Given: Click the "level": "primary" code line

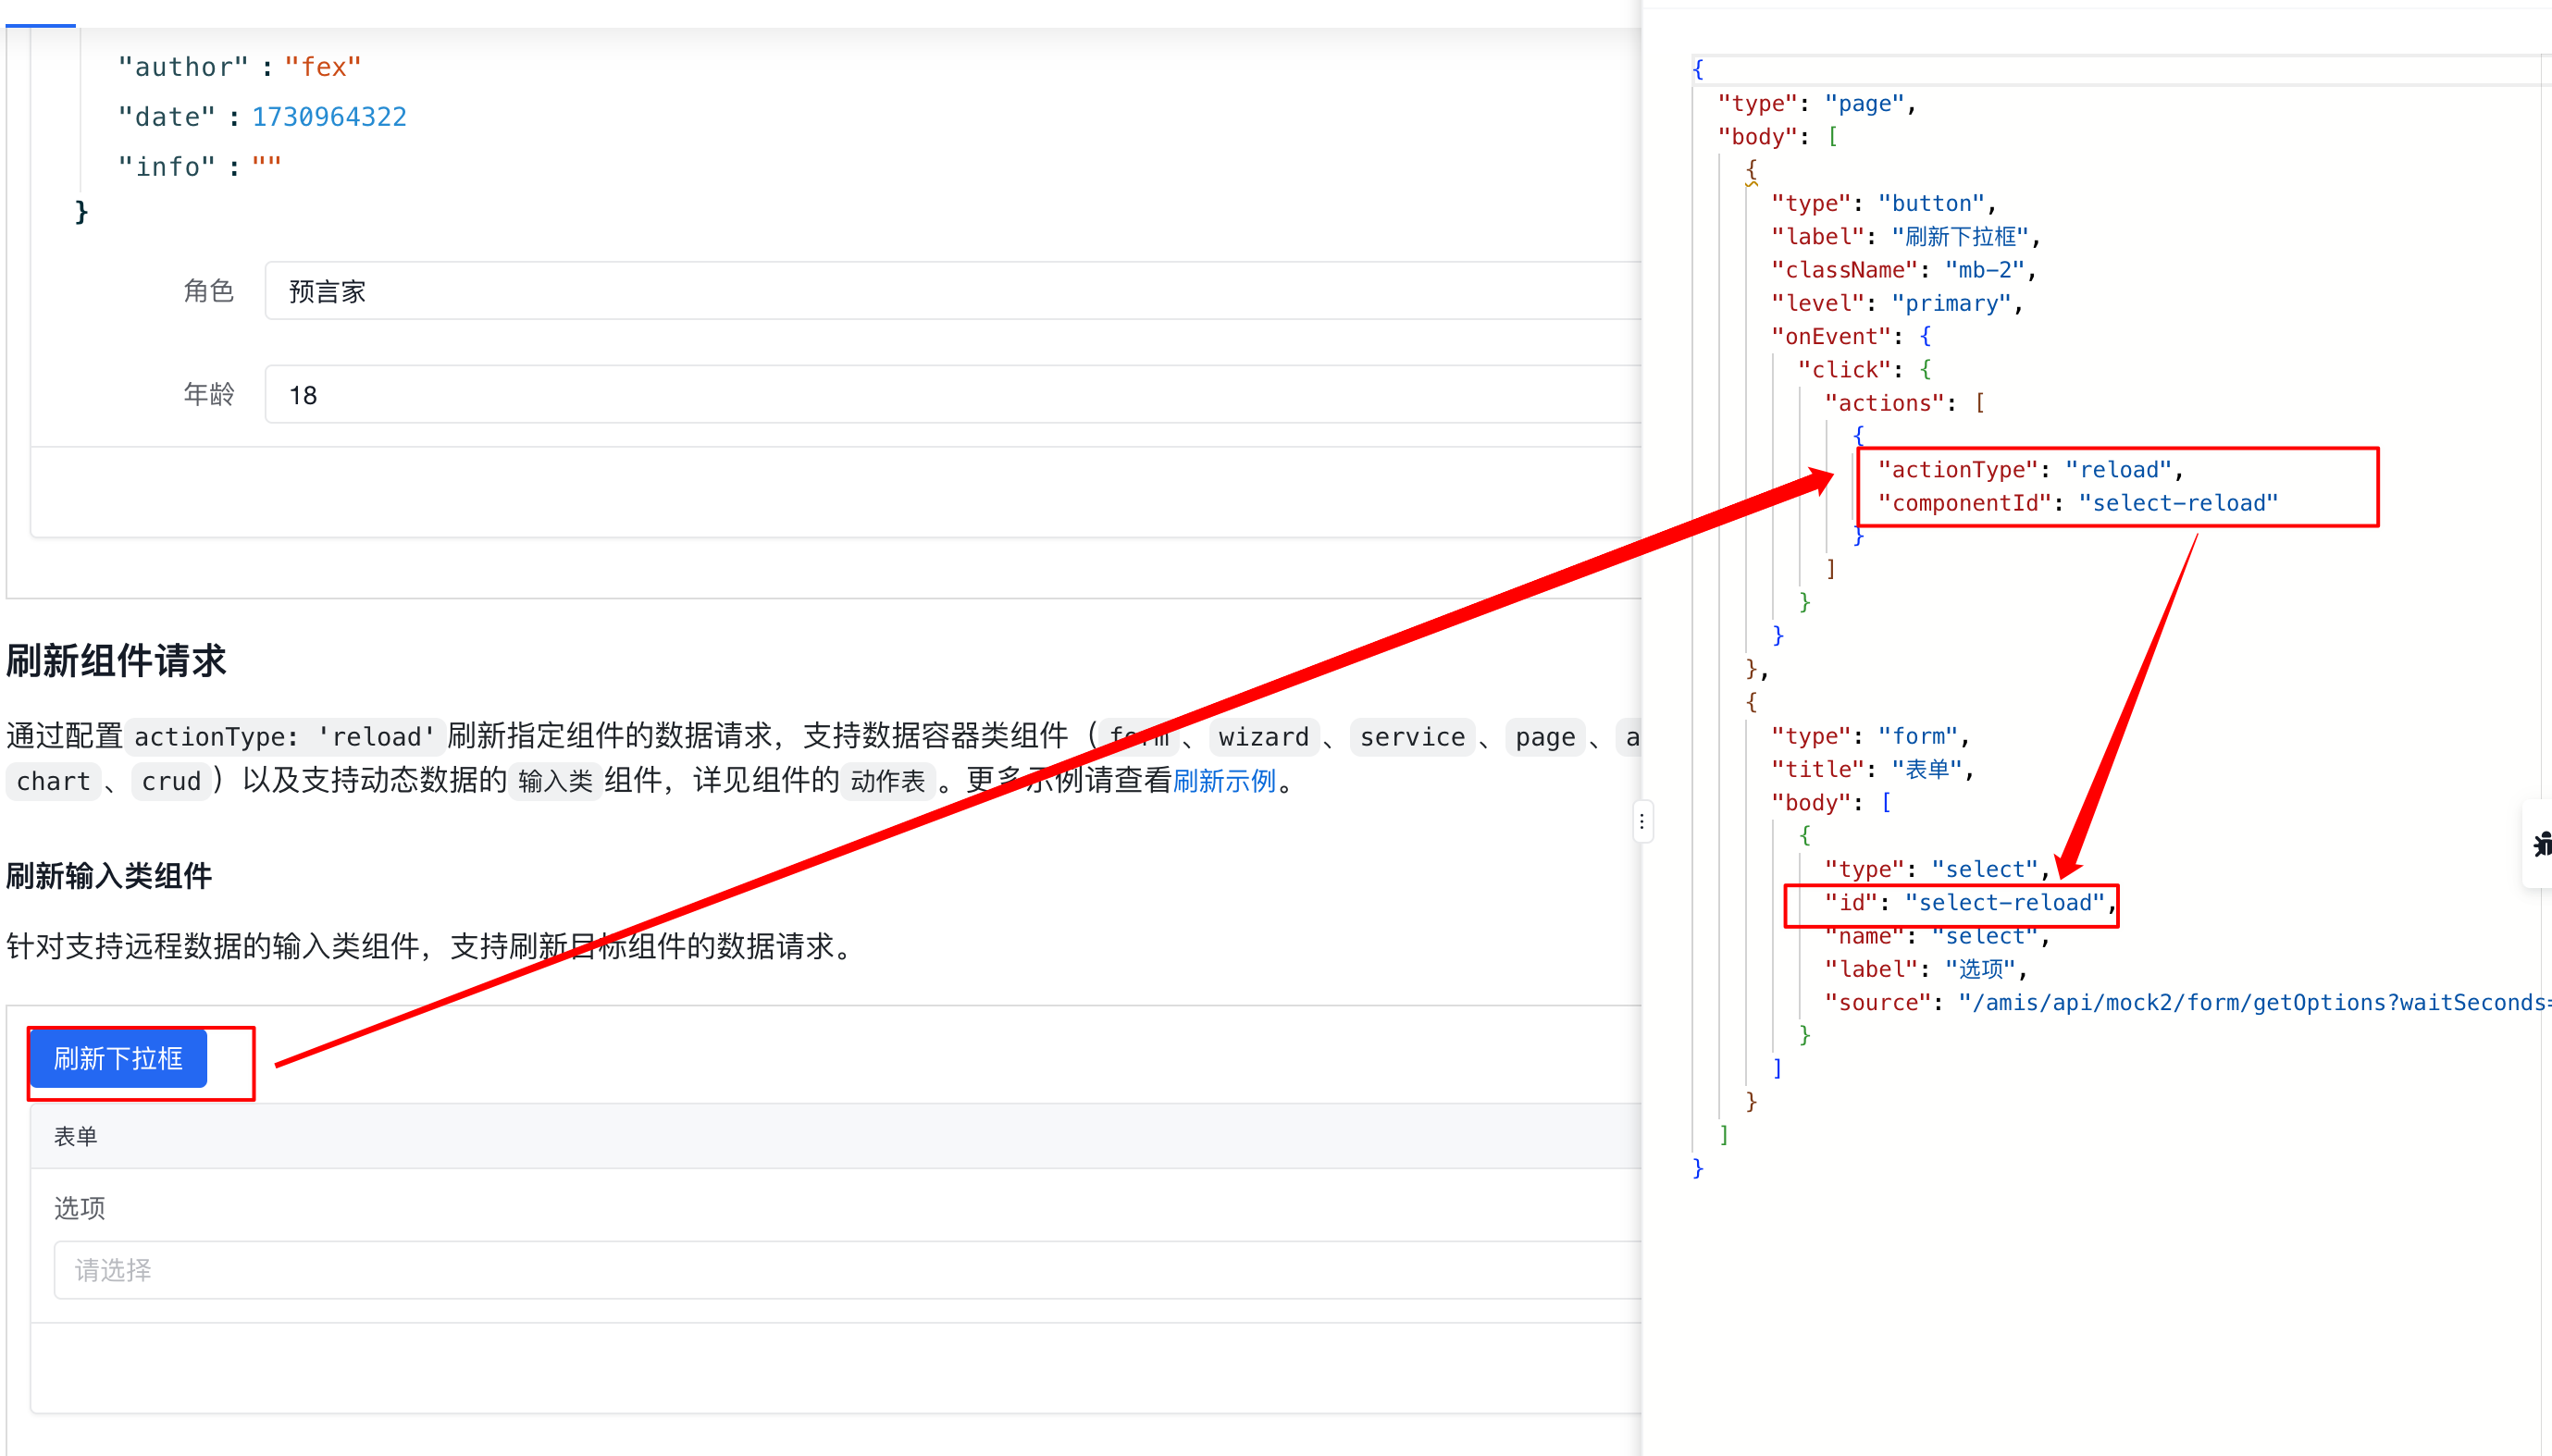Looking at the screenshot, I should [1897, 303].
